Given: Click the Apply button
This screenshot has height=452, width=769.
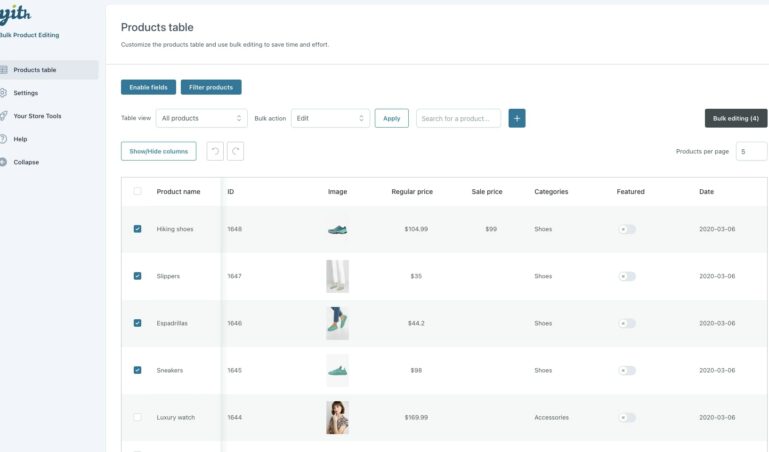Looking at the screenshot, I should [x=391, y=118].
